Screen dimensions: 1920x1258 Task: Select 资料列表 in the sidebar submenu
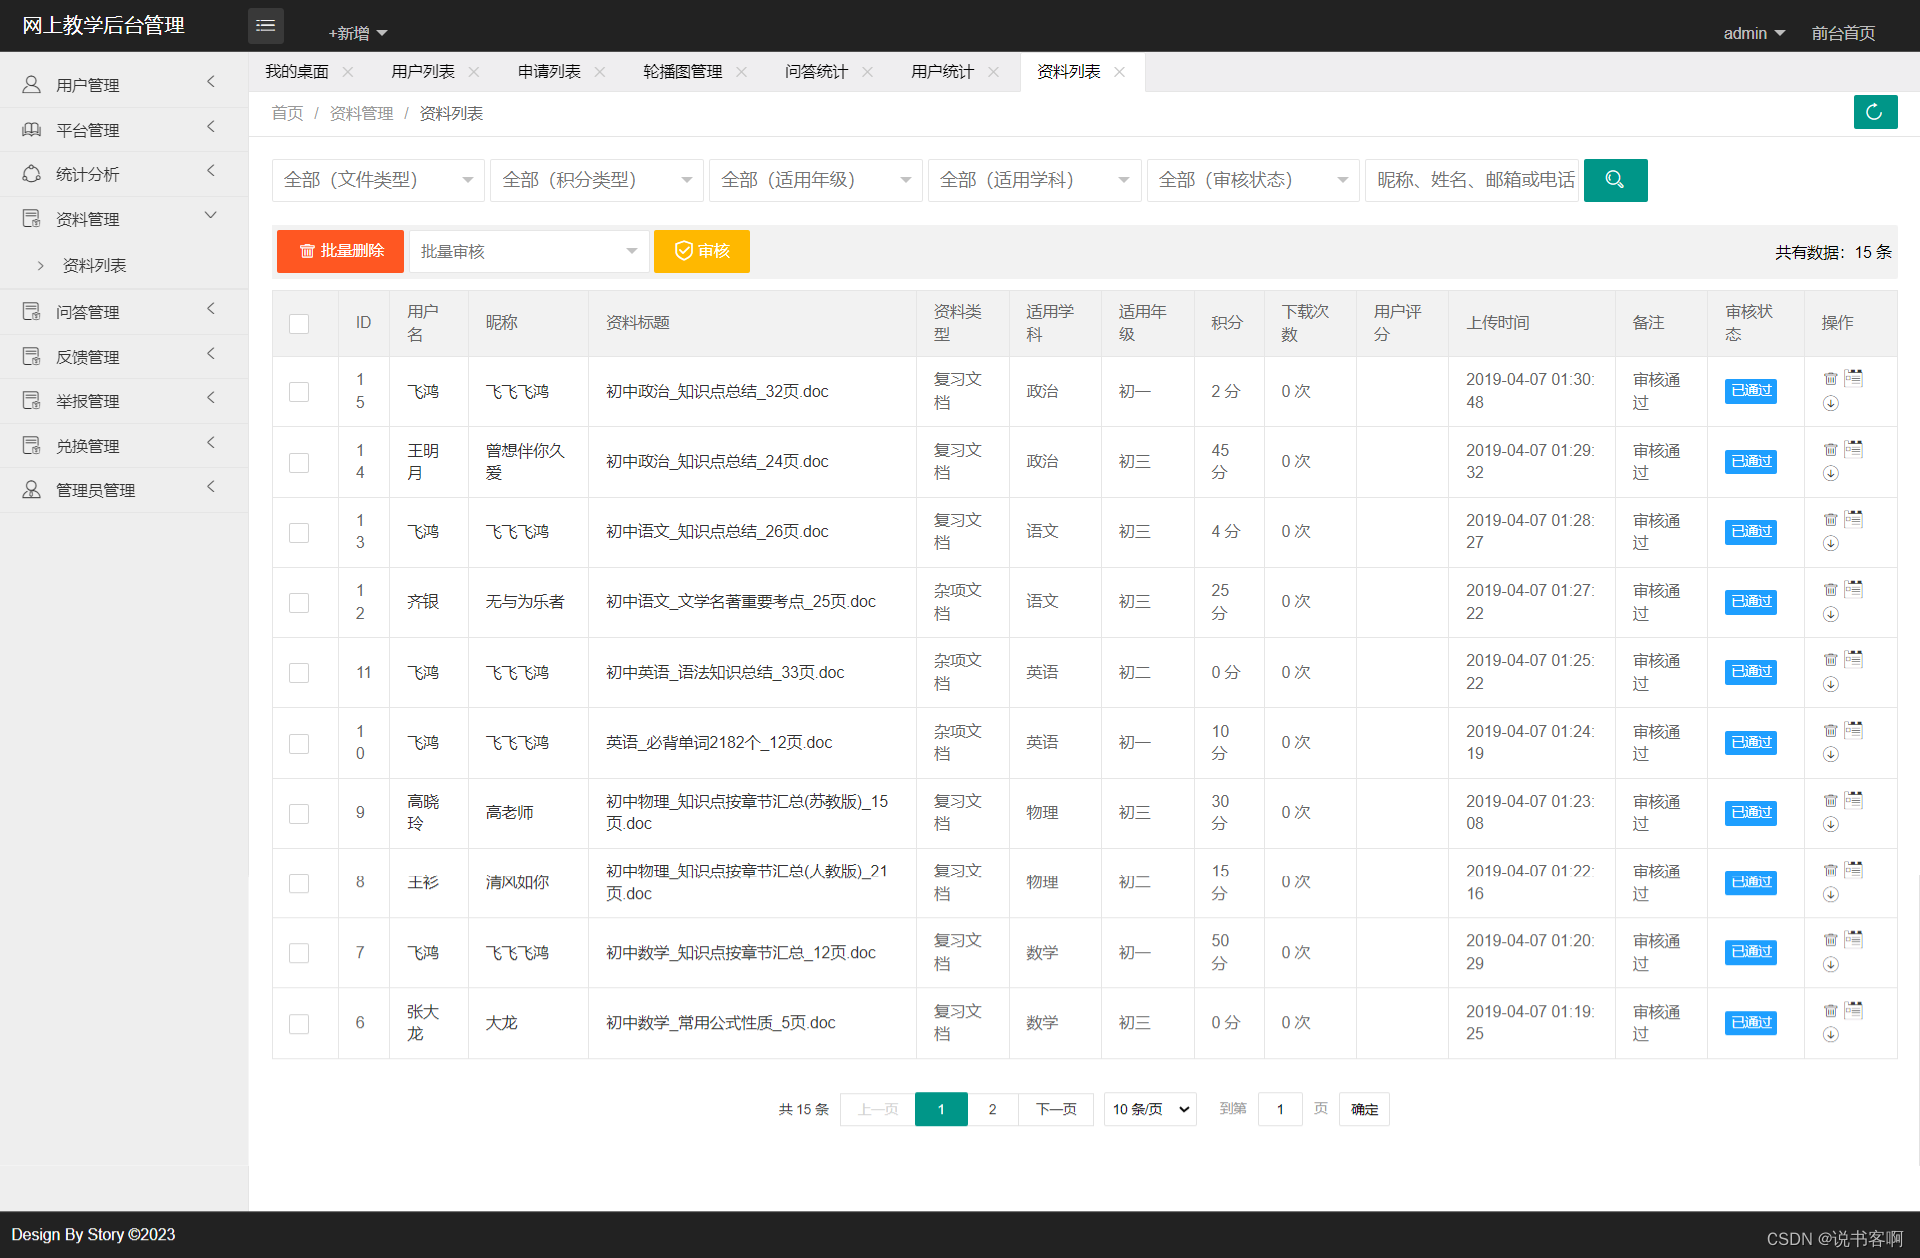(x=94, y=265)
